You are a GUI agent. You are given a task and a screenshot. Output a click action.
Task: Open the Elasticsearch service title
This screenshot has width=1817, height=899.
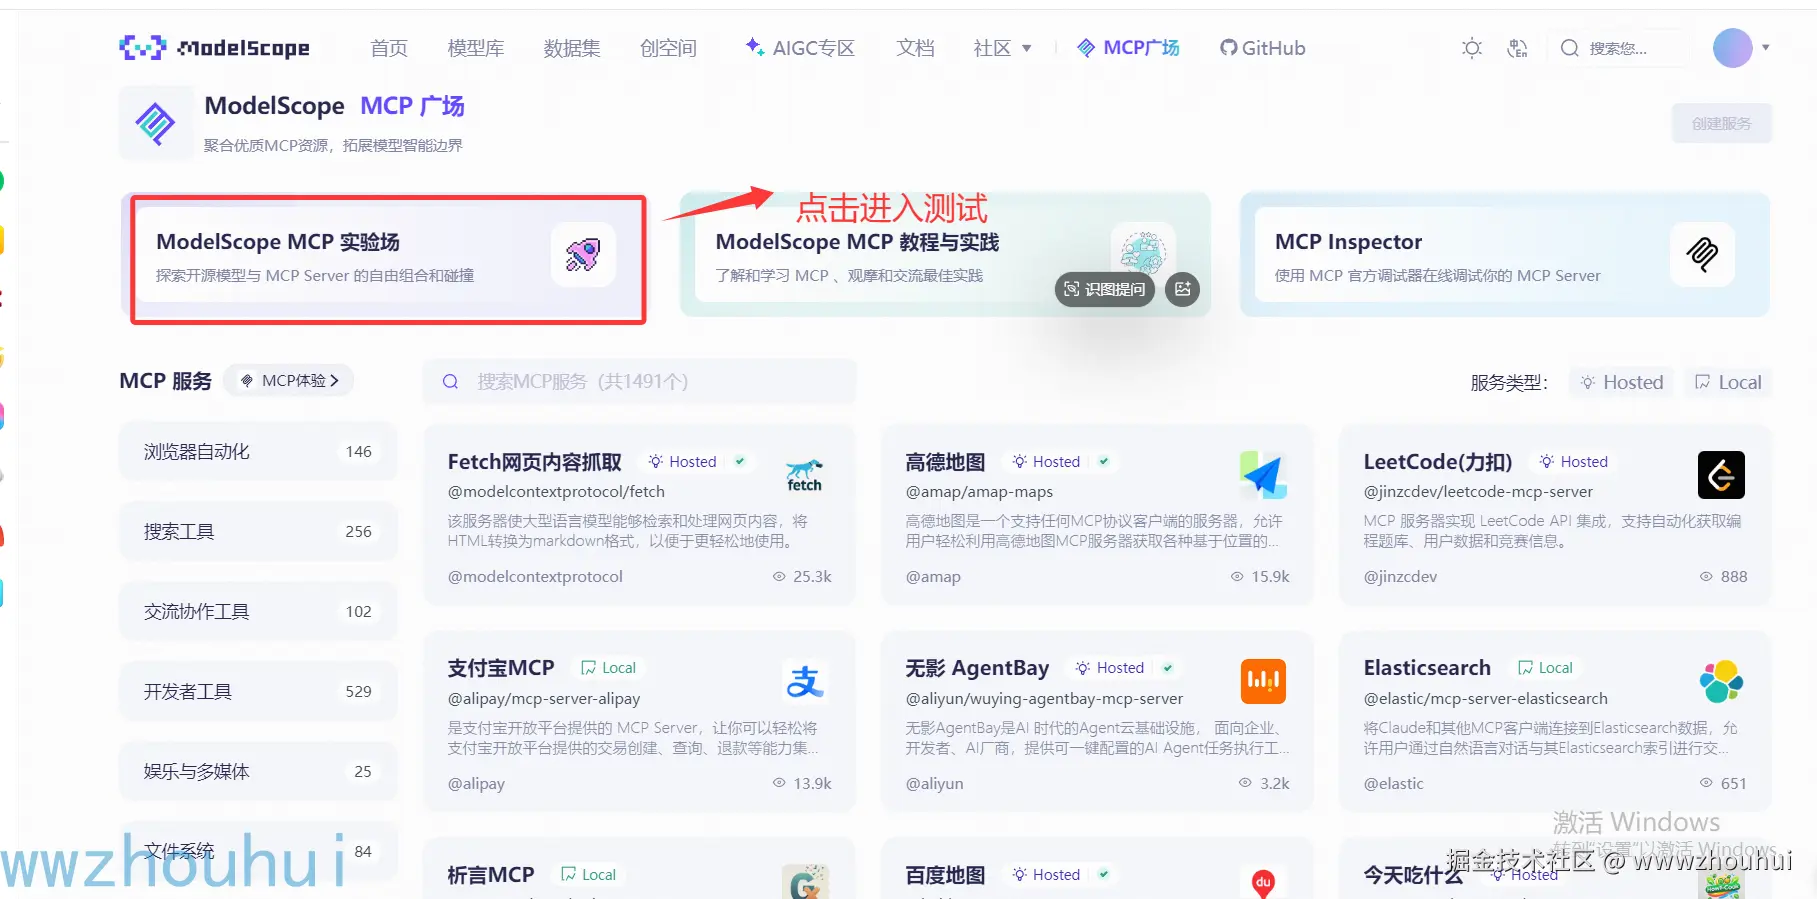pos(1427,668)
